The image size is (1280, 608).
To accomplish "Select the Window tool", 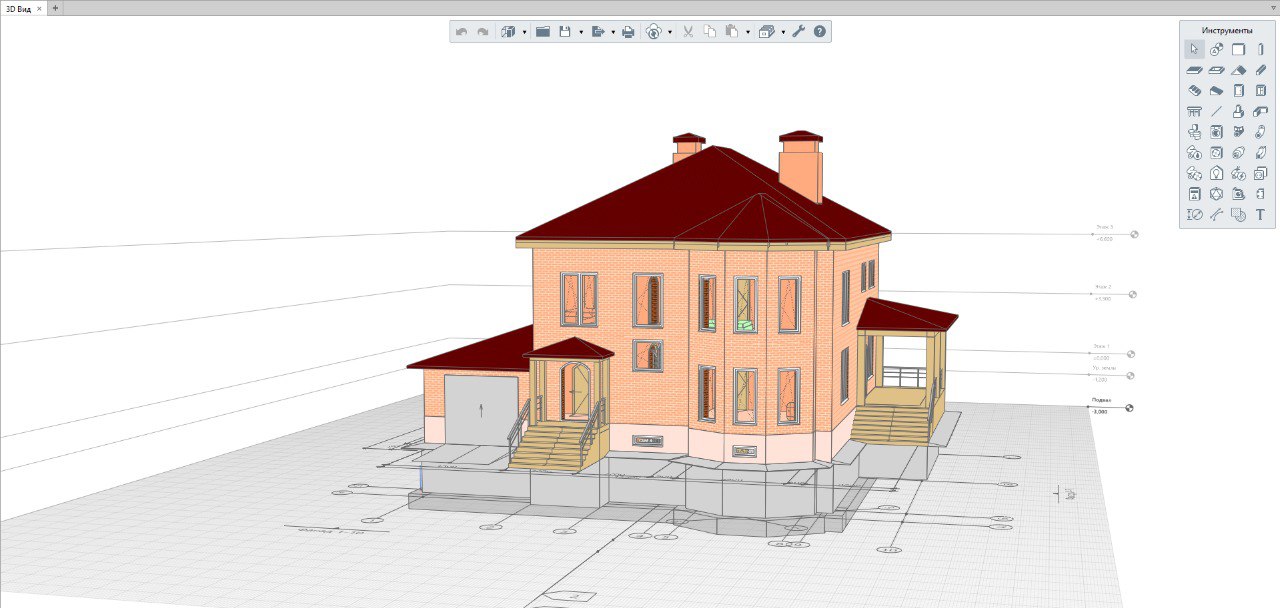I will click(1260, 90).
